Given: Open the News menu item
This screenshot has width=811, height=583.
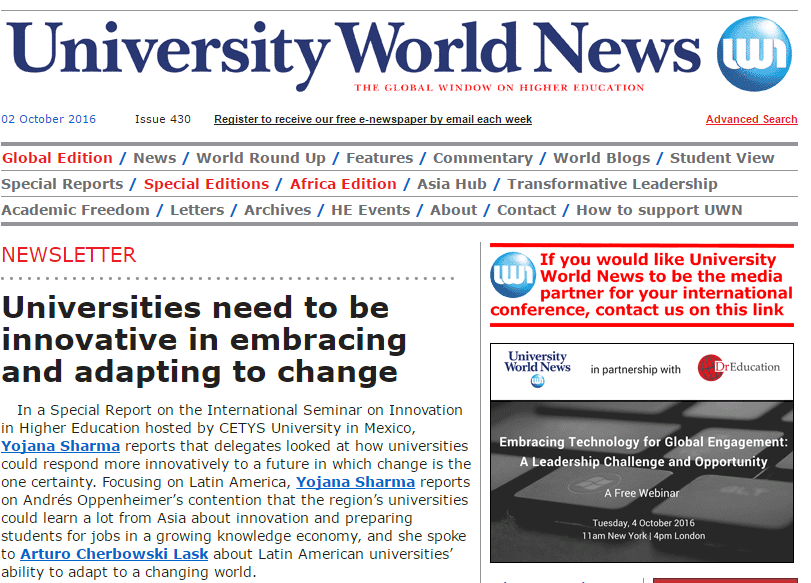Looking at the screenshot, I should [x=155, y=158].
